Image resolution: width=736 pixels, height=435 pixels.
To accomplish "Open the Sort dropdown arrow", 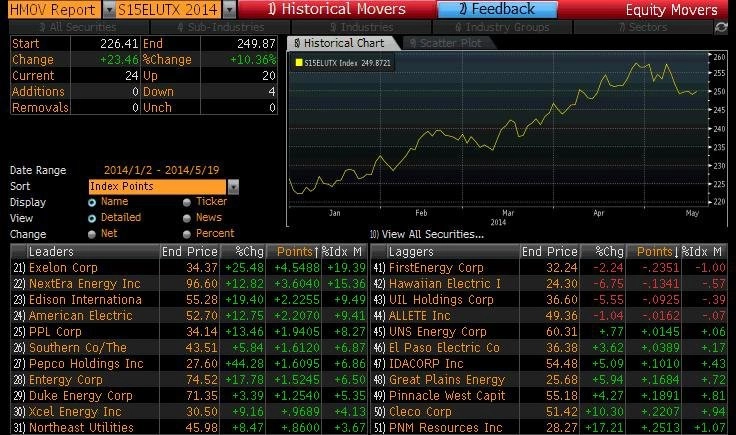I will pyautogui.click(x=233, y=186).
